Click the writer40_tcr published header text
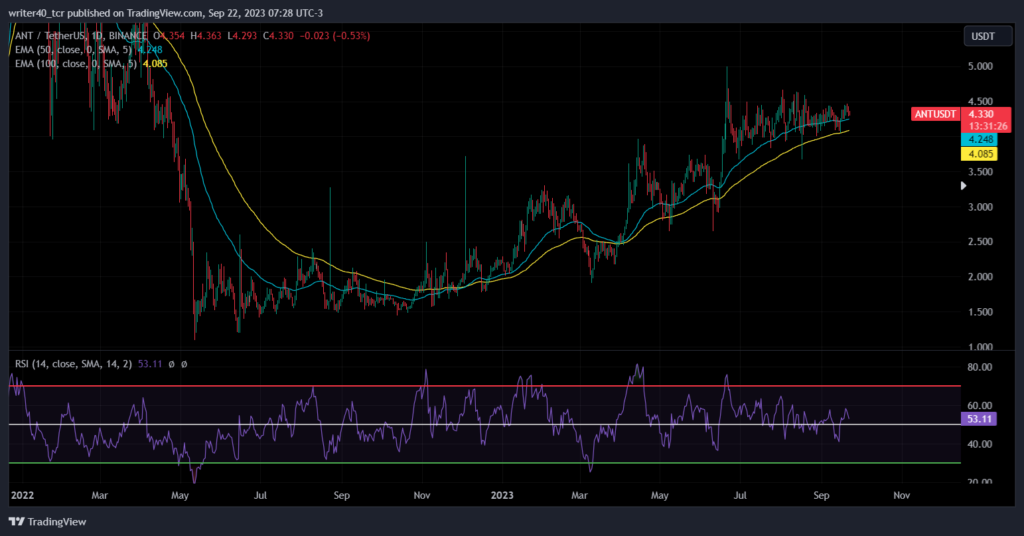This screenshot has height=536, width=1024. coord(165,13)
